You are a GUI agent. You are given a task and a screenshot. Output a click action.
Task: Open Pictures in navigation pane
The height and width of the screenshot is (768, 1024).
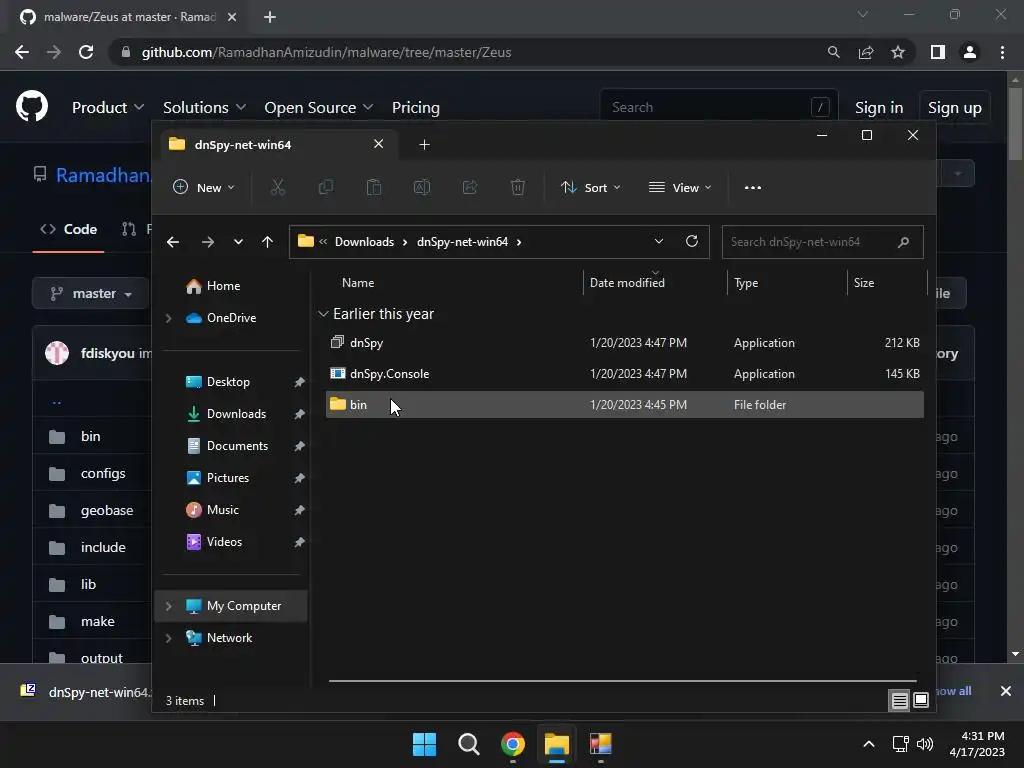(228, 478)
